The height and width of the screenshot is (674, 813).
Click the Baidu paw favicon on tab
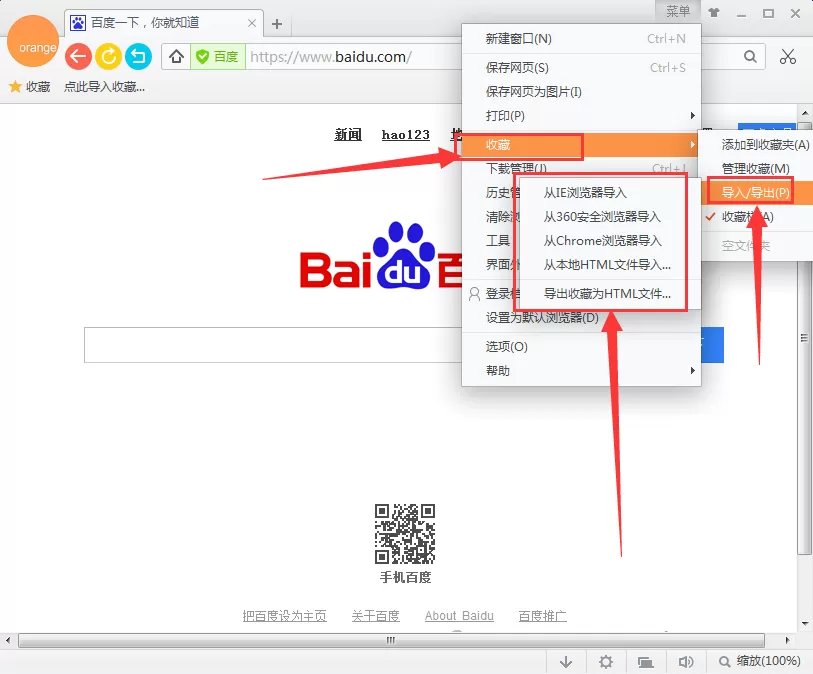coord(78,23)
